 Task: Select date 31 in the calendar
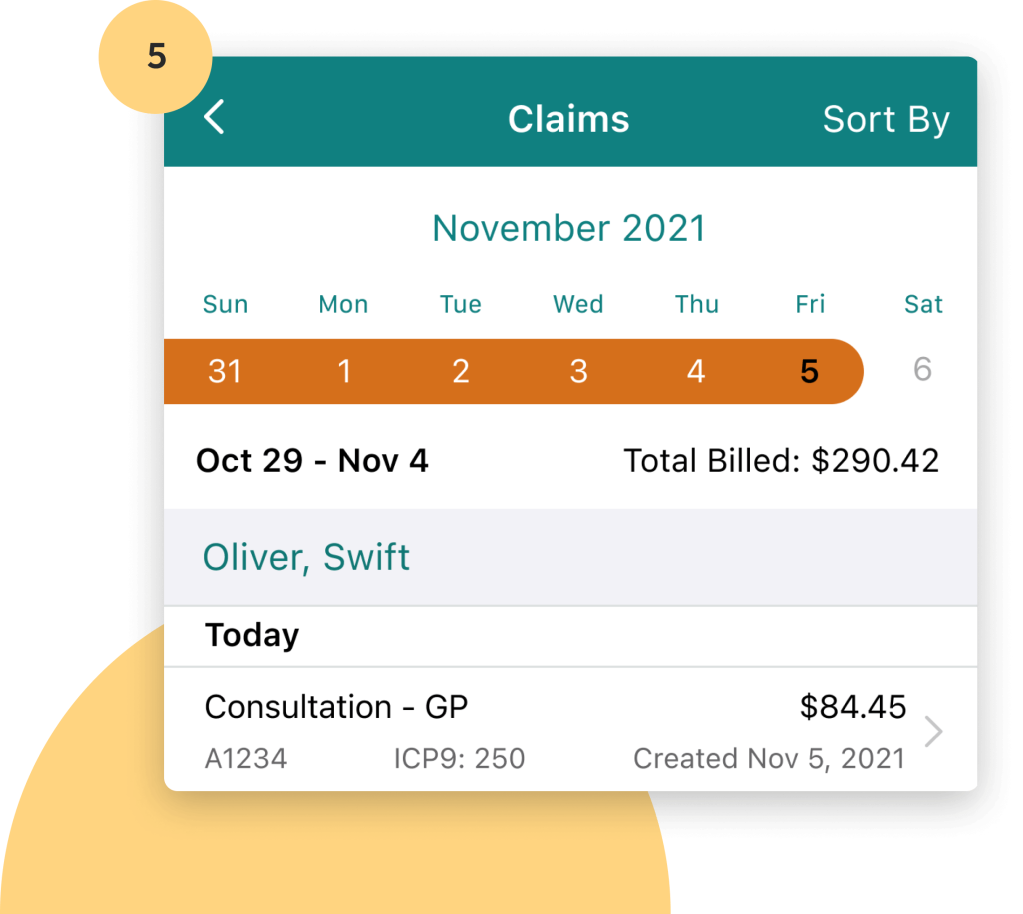225,370
